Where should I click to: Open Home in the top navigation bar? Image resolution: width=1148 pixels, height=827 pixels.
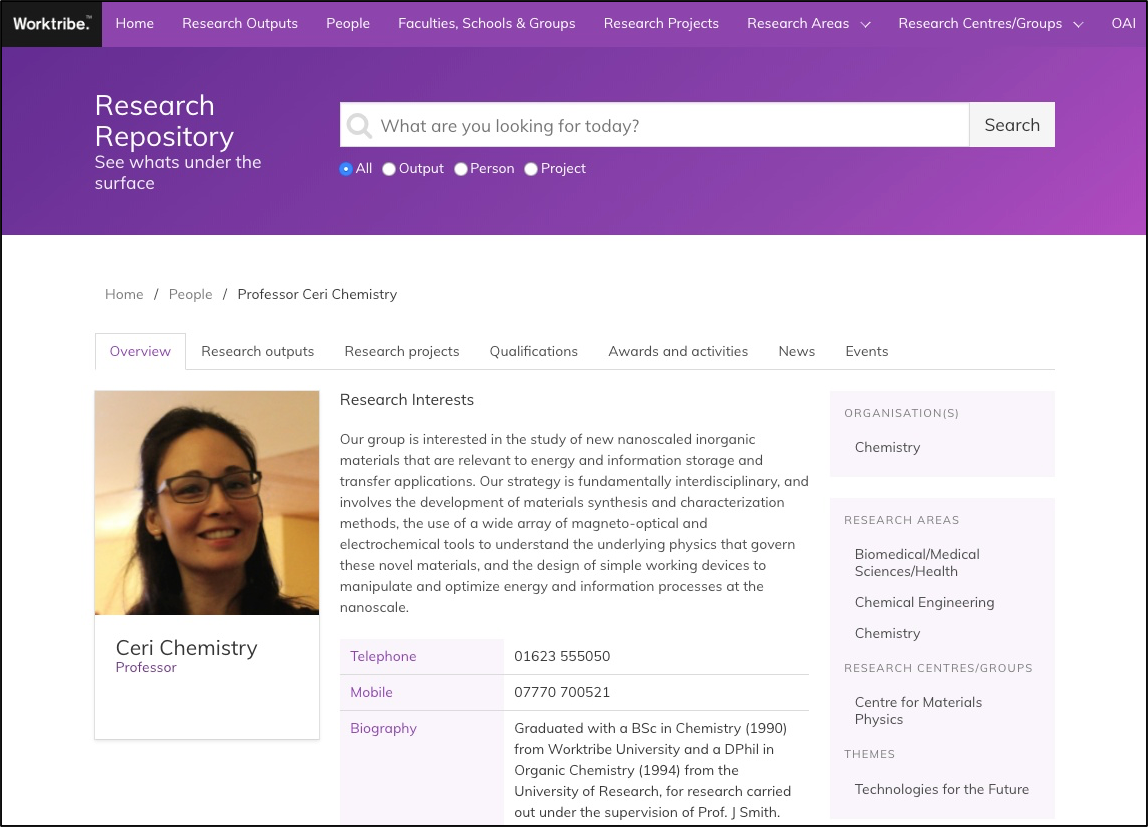[135, 23]
